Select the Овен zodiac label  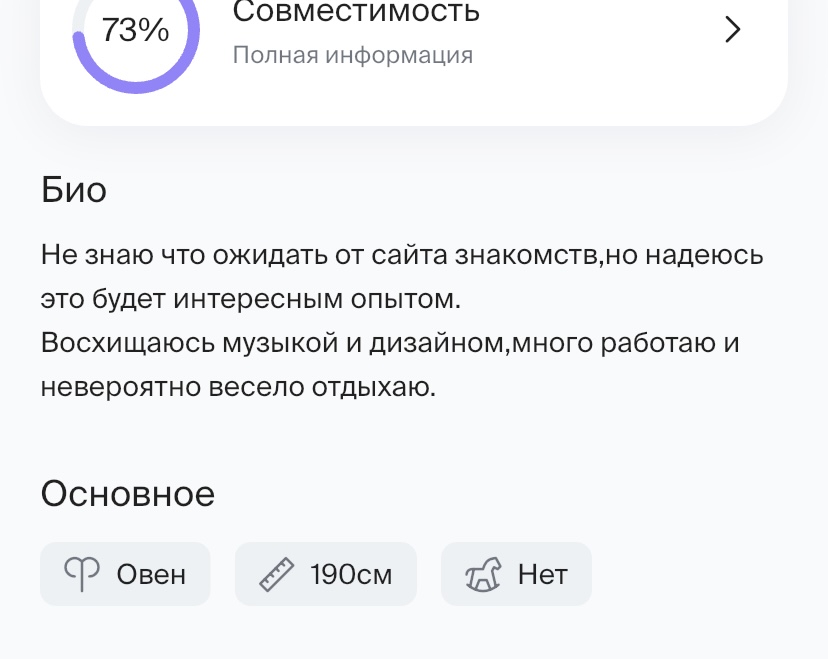click(151, 575)
